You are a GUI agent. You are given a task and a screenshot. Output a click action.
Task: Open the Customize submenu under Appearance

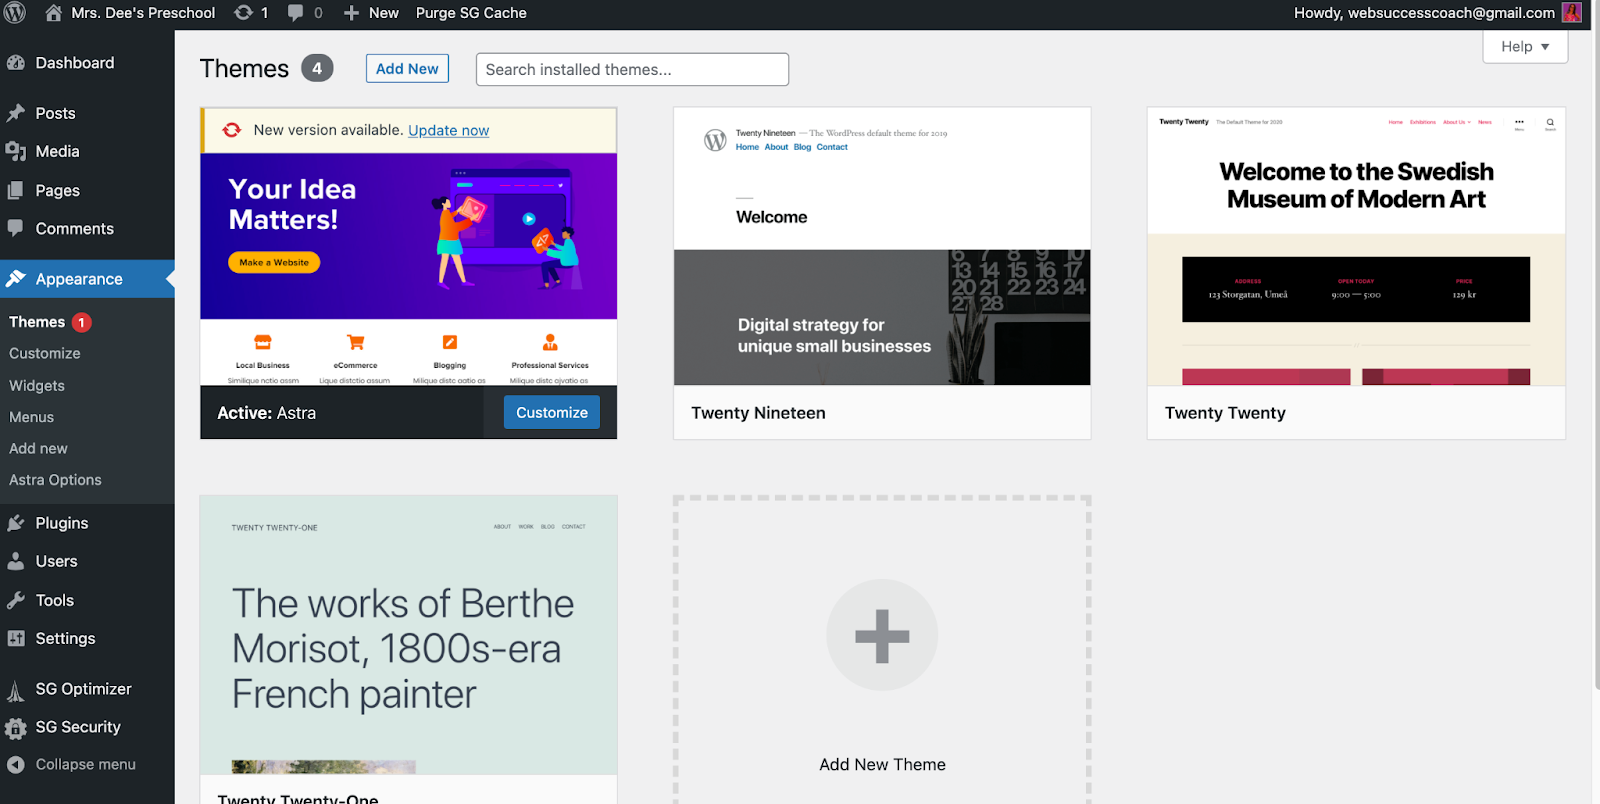pos(45,353)
